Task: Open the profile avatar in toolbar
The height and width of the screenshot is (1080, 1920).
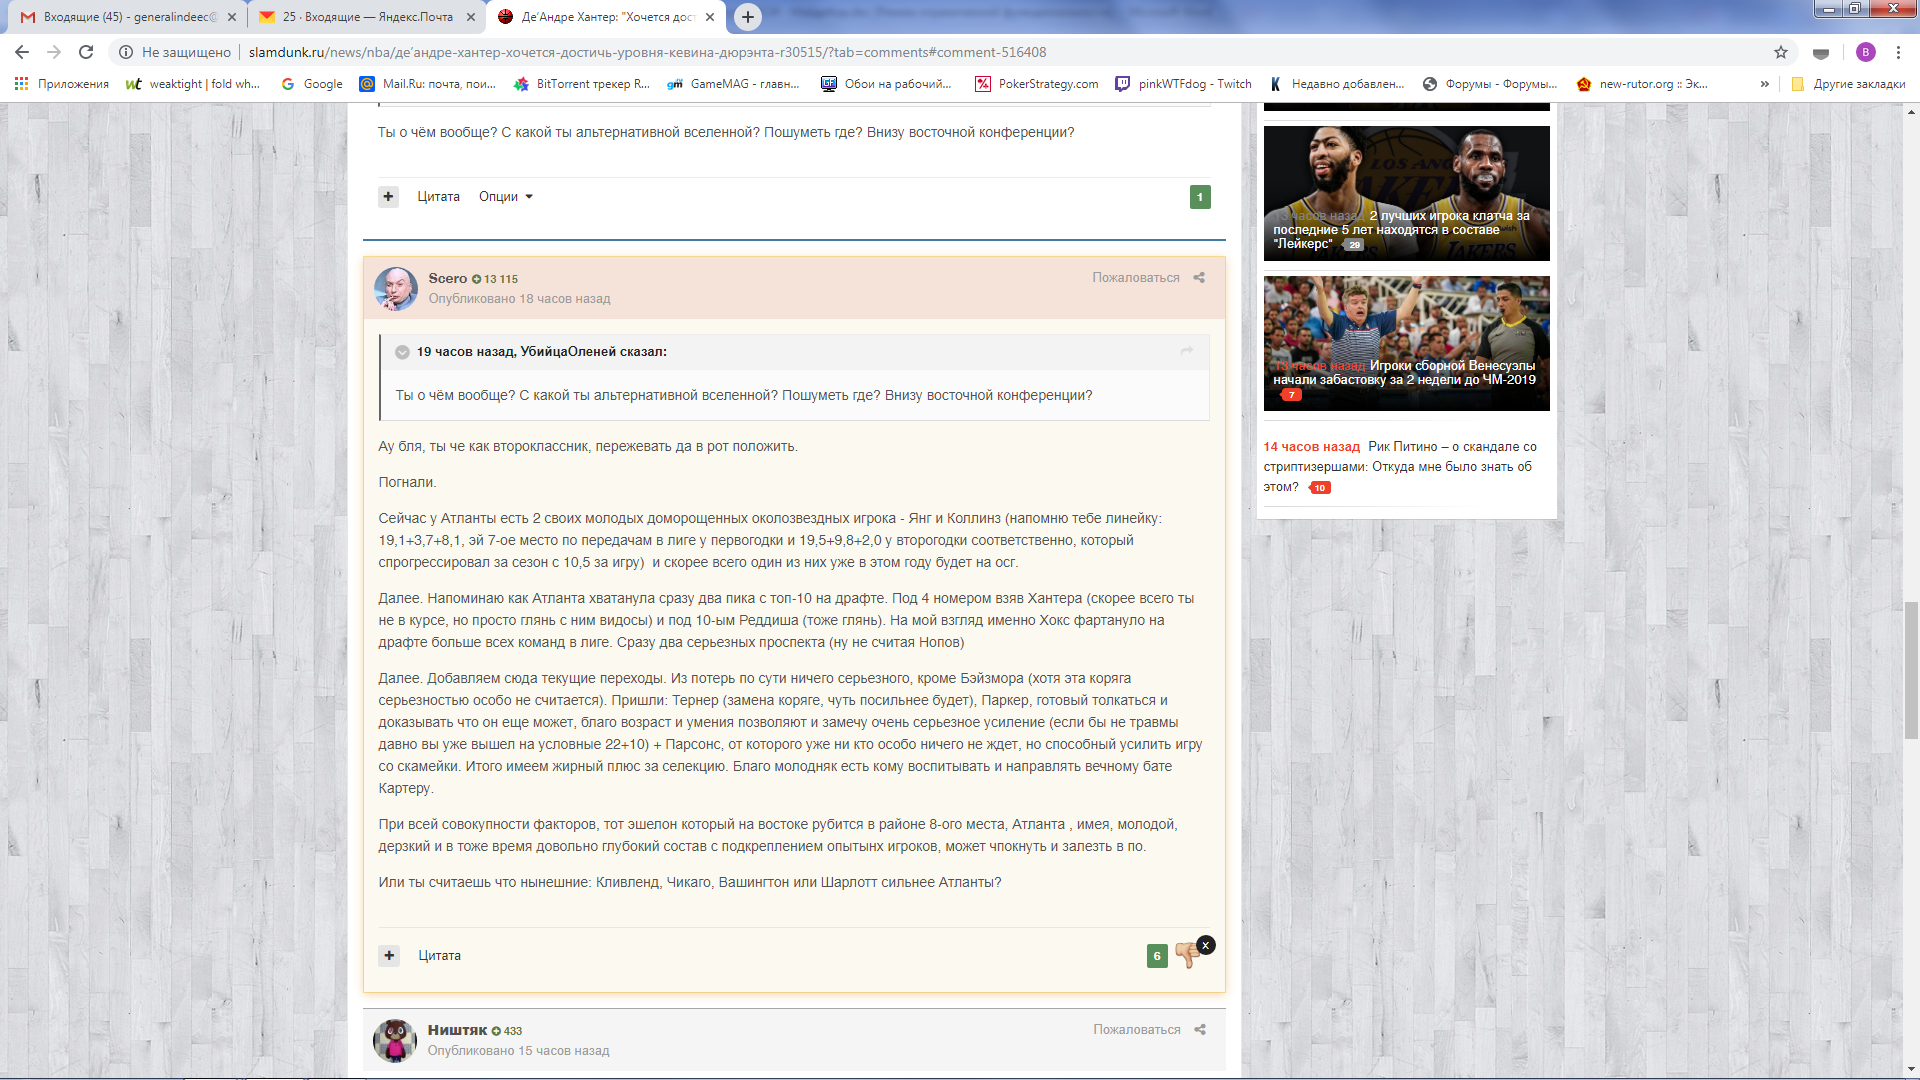Action: click(1865, 52)
